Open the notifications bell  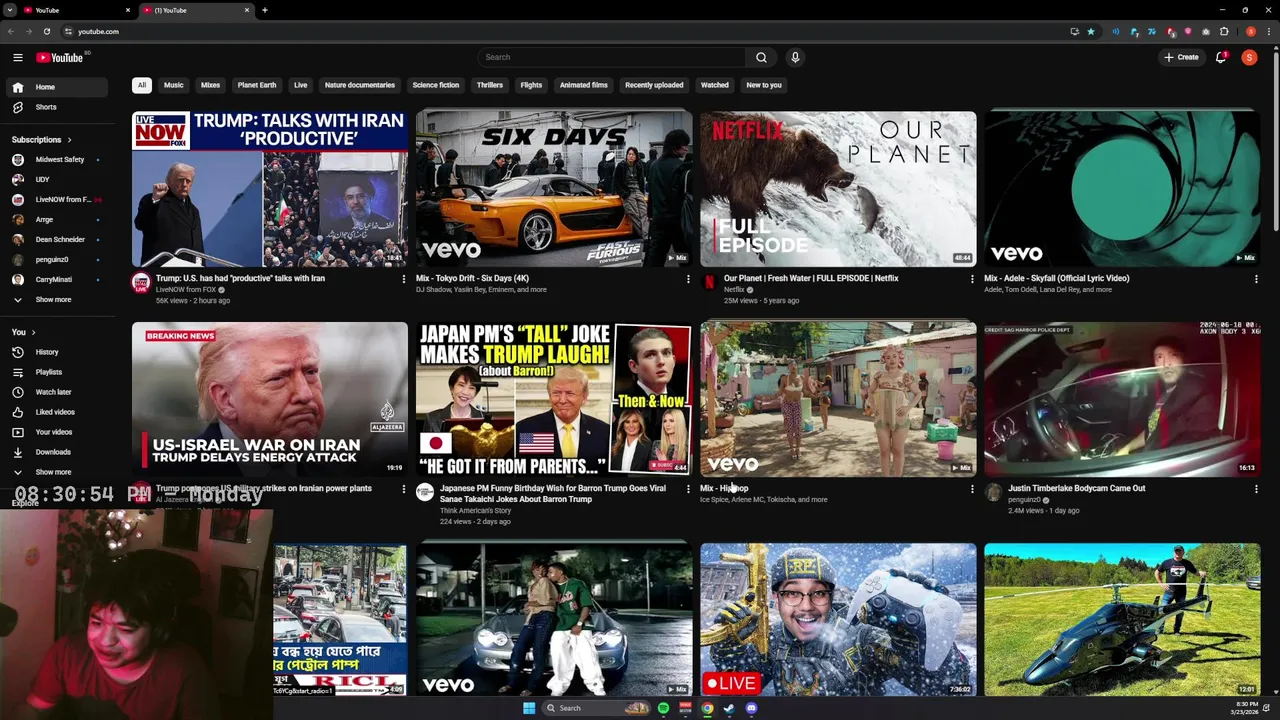(x=1220, y=57)
